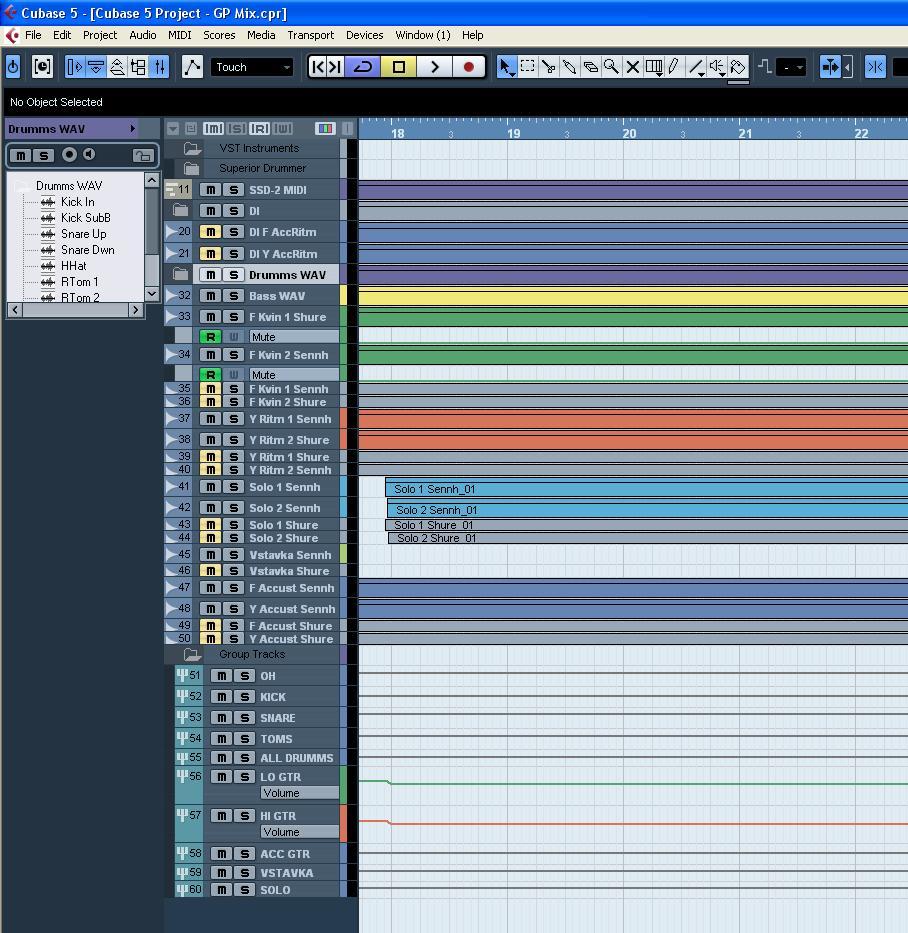Open the VST Instruments folder
The height and width of the screenshot is (933, 908).
pyautogui.click(x=192, y=148)
